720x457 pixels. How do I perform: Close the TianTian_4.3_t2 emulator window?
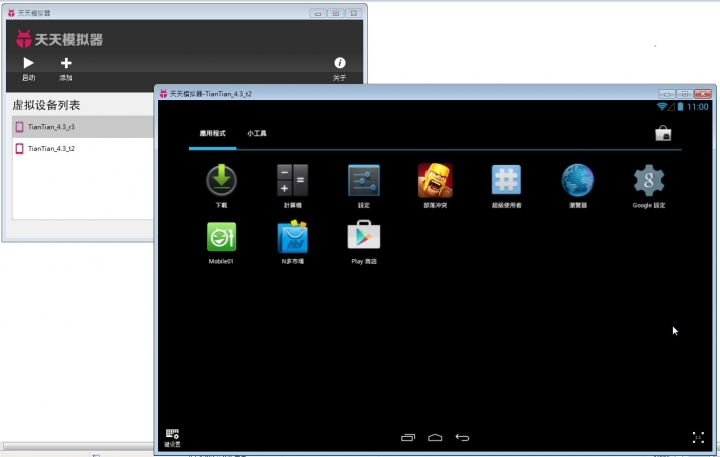click(x=703, y=94)
